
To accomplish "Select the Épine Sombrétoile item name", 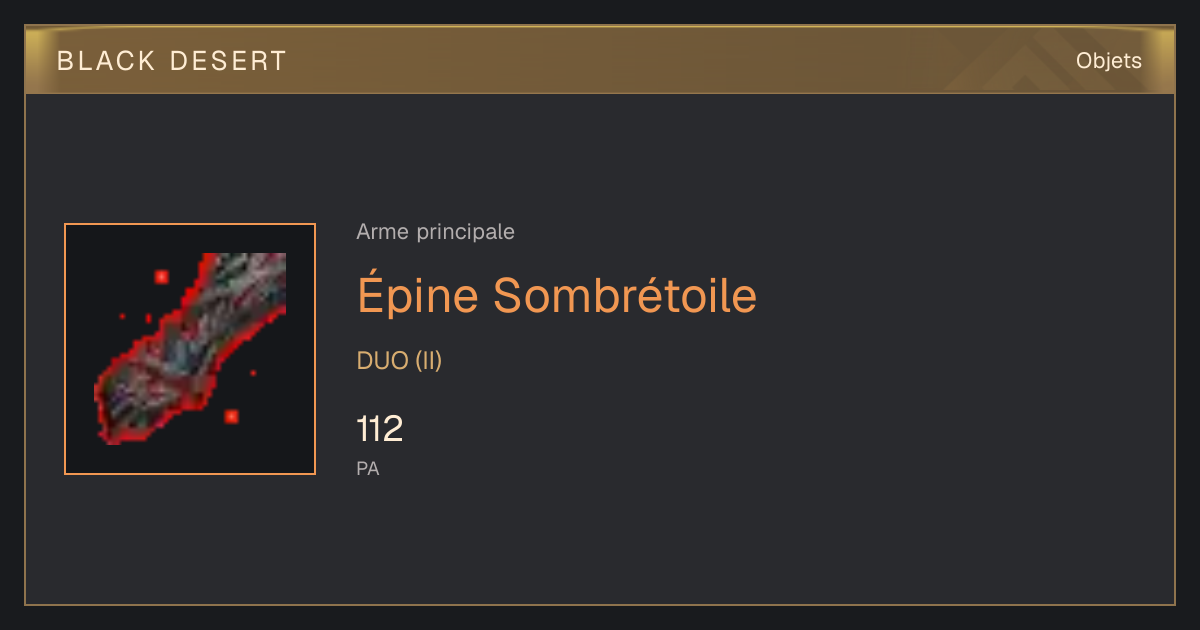I will [x=557, y=295].
